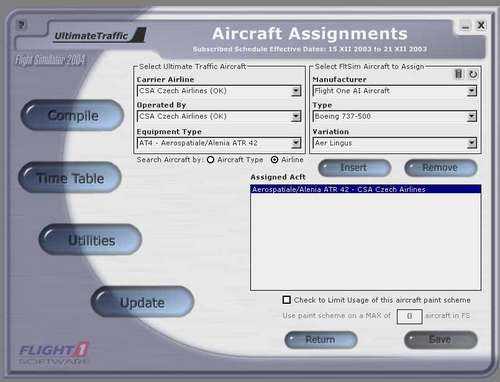500x382 pixels.
Task: Open the Manufacturer dropdown
Action: [x=471, y=91]
